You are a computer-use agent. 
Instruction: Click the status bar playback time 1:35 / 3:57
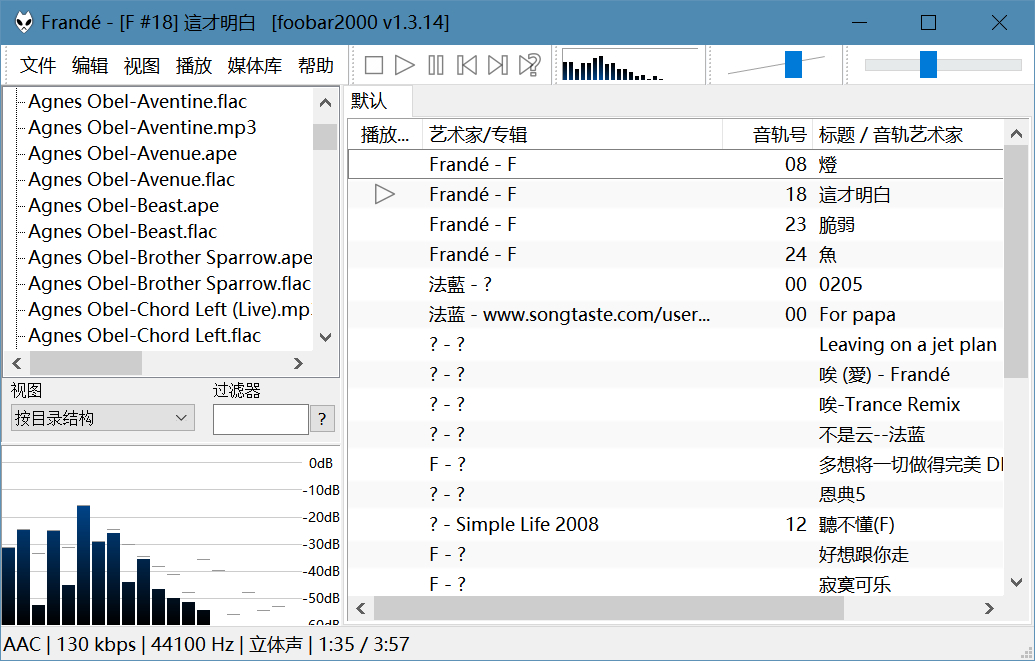coord(364,644)
